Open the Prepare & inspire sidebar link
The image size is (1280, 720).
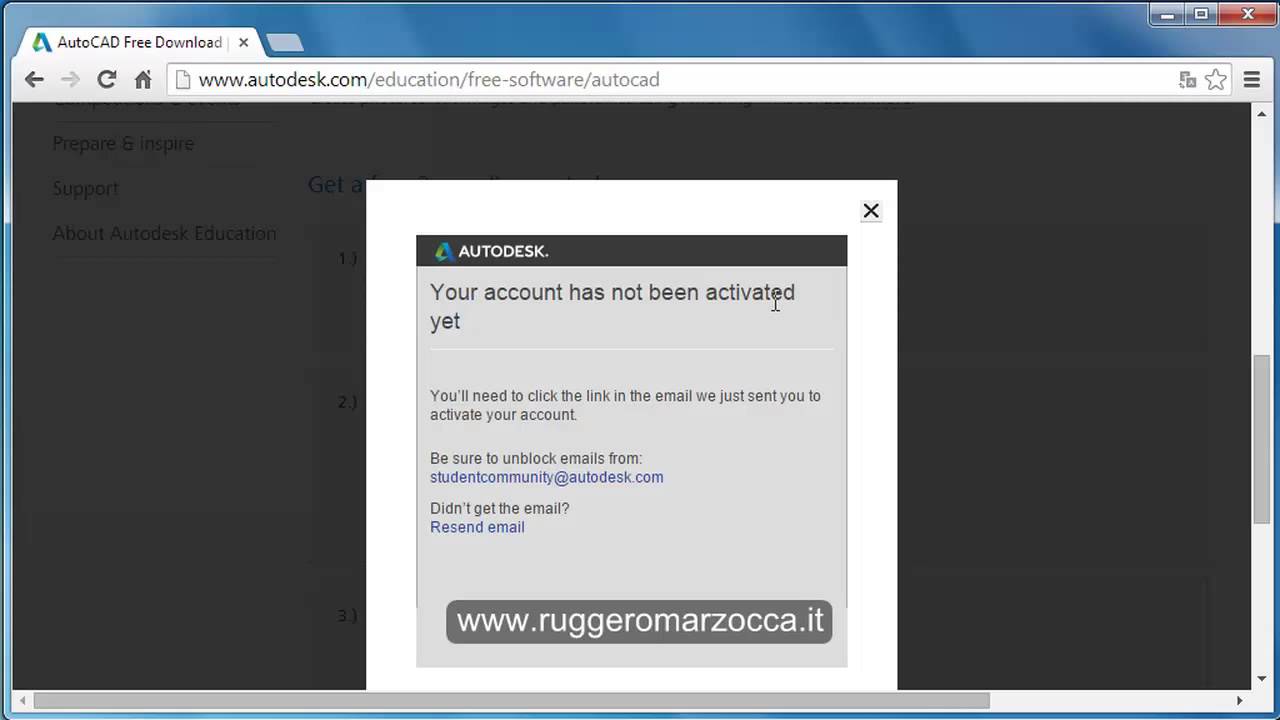pyautogui.click(x=123, y=143)
